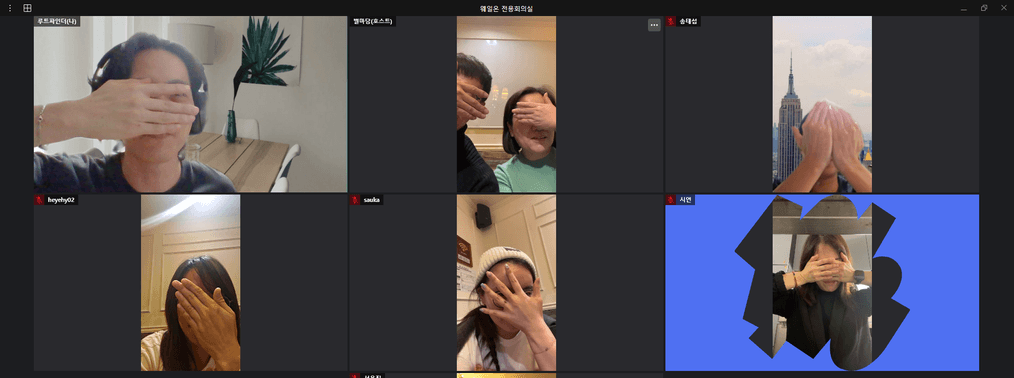
Task: Open the three-dot menu in the title bar
Action: click(10, 8)
